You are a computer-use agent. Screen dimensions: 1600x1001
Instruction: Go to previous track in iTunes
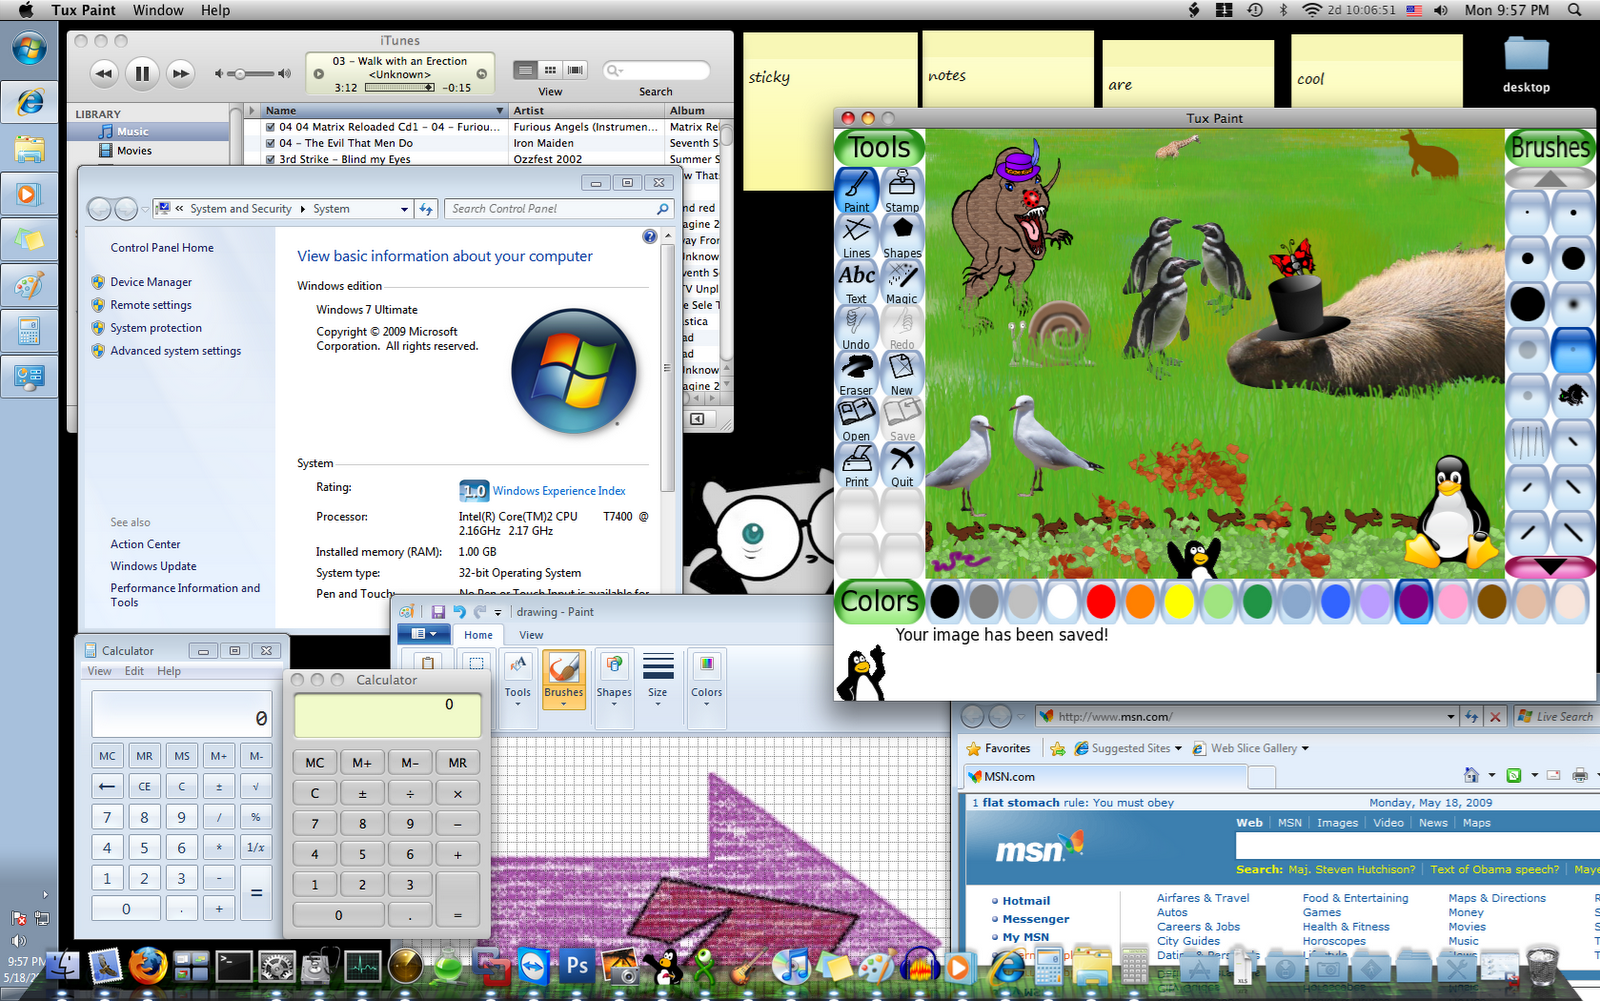pos(104,73)
